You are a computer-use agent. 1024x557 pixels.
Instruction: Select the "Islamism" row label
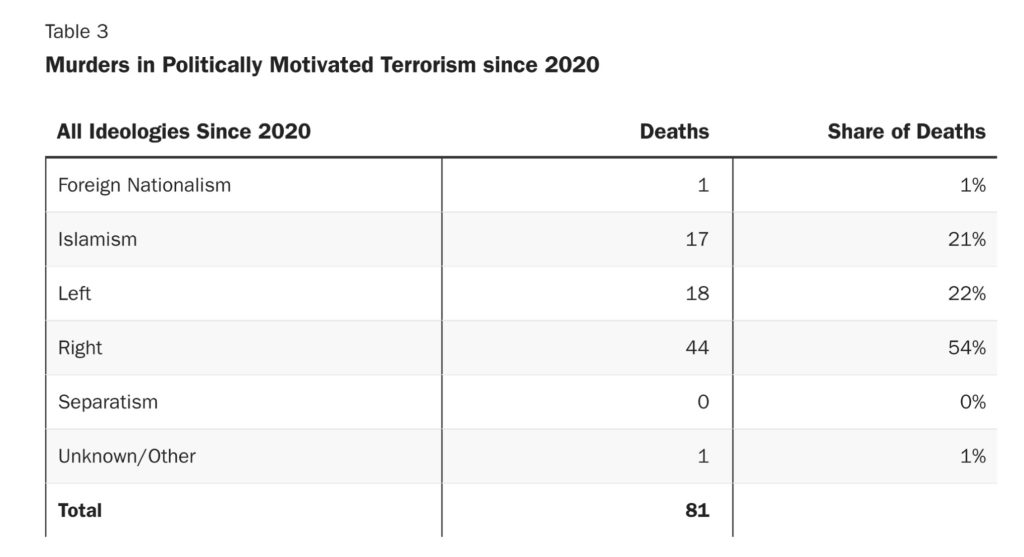pos(97,239)
